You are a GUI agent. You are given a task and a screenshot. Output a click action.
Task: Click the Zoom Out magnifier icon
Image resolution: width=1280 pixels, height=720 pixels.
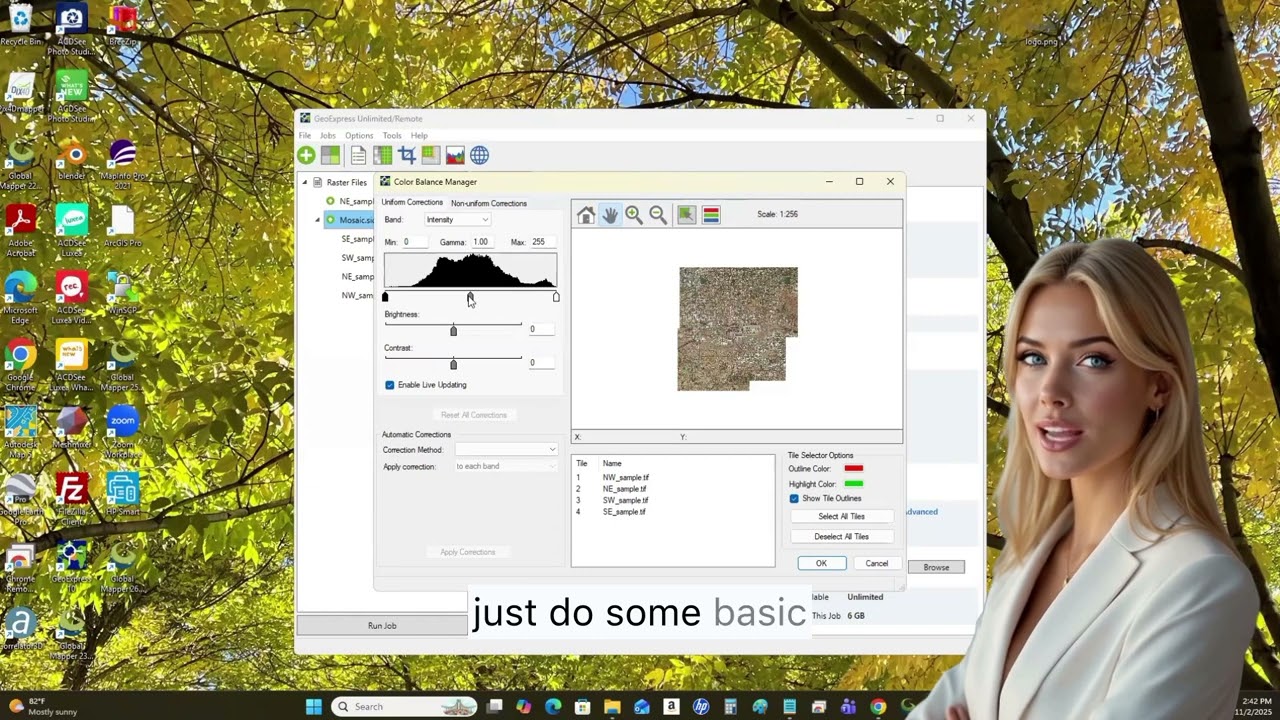(658, 215)
